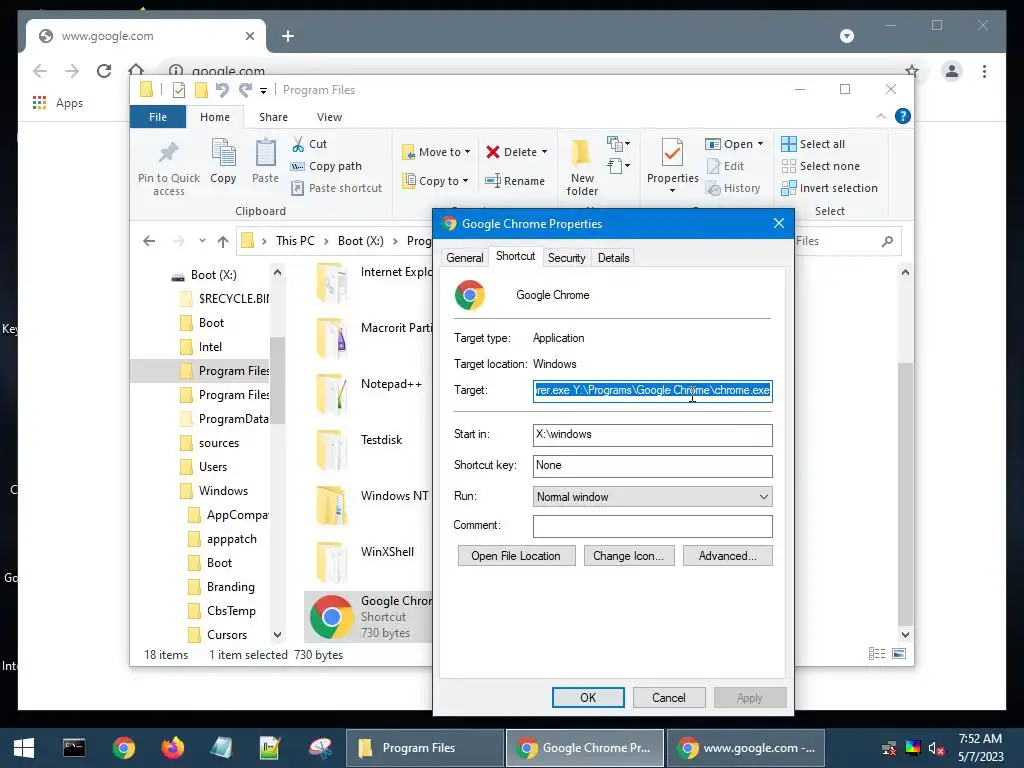Confirm properties with OK button
This screenshot has width=1024, height=768.
click(x=588, y=697)
